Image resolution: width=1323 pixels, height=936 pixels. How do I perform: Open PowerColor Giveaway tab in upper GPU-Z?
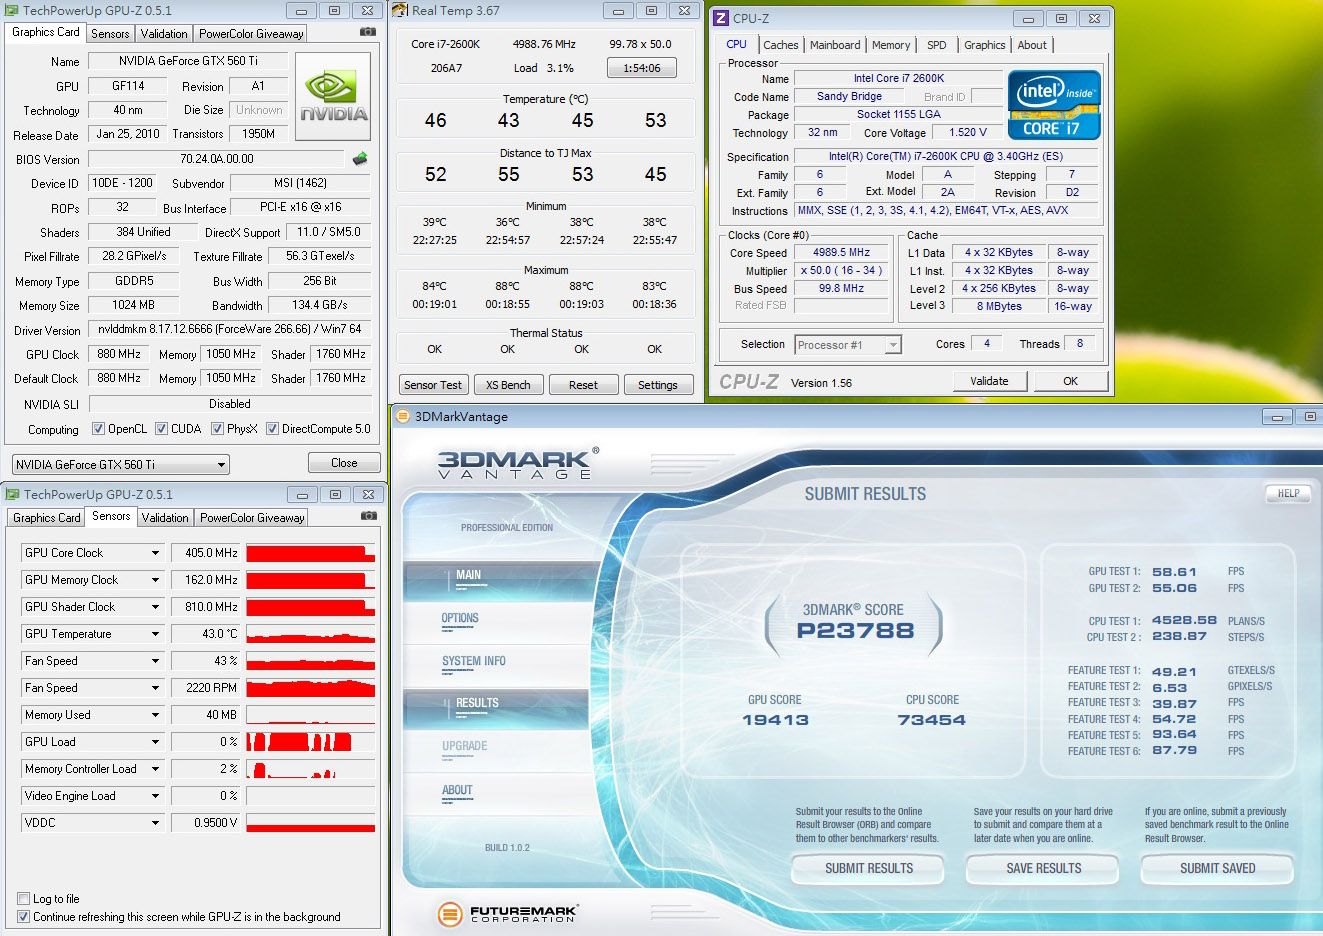tap(251, 34)
